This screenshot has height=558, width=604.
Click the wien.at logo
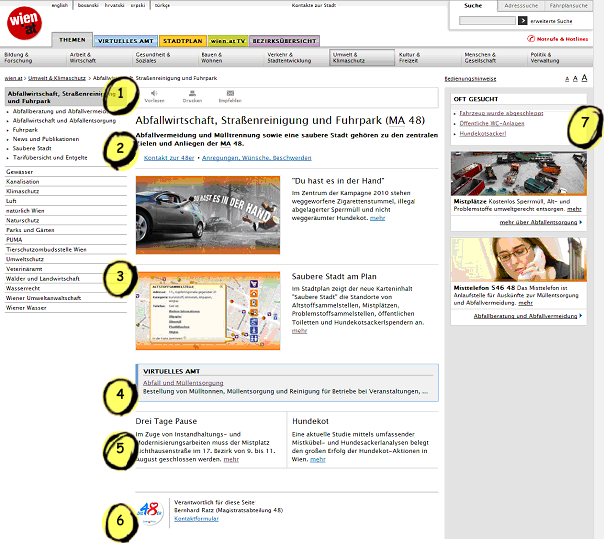pyautogui.click(x=22, y=23)
